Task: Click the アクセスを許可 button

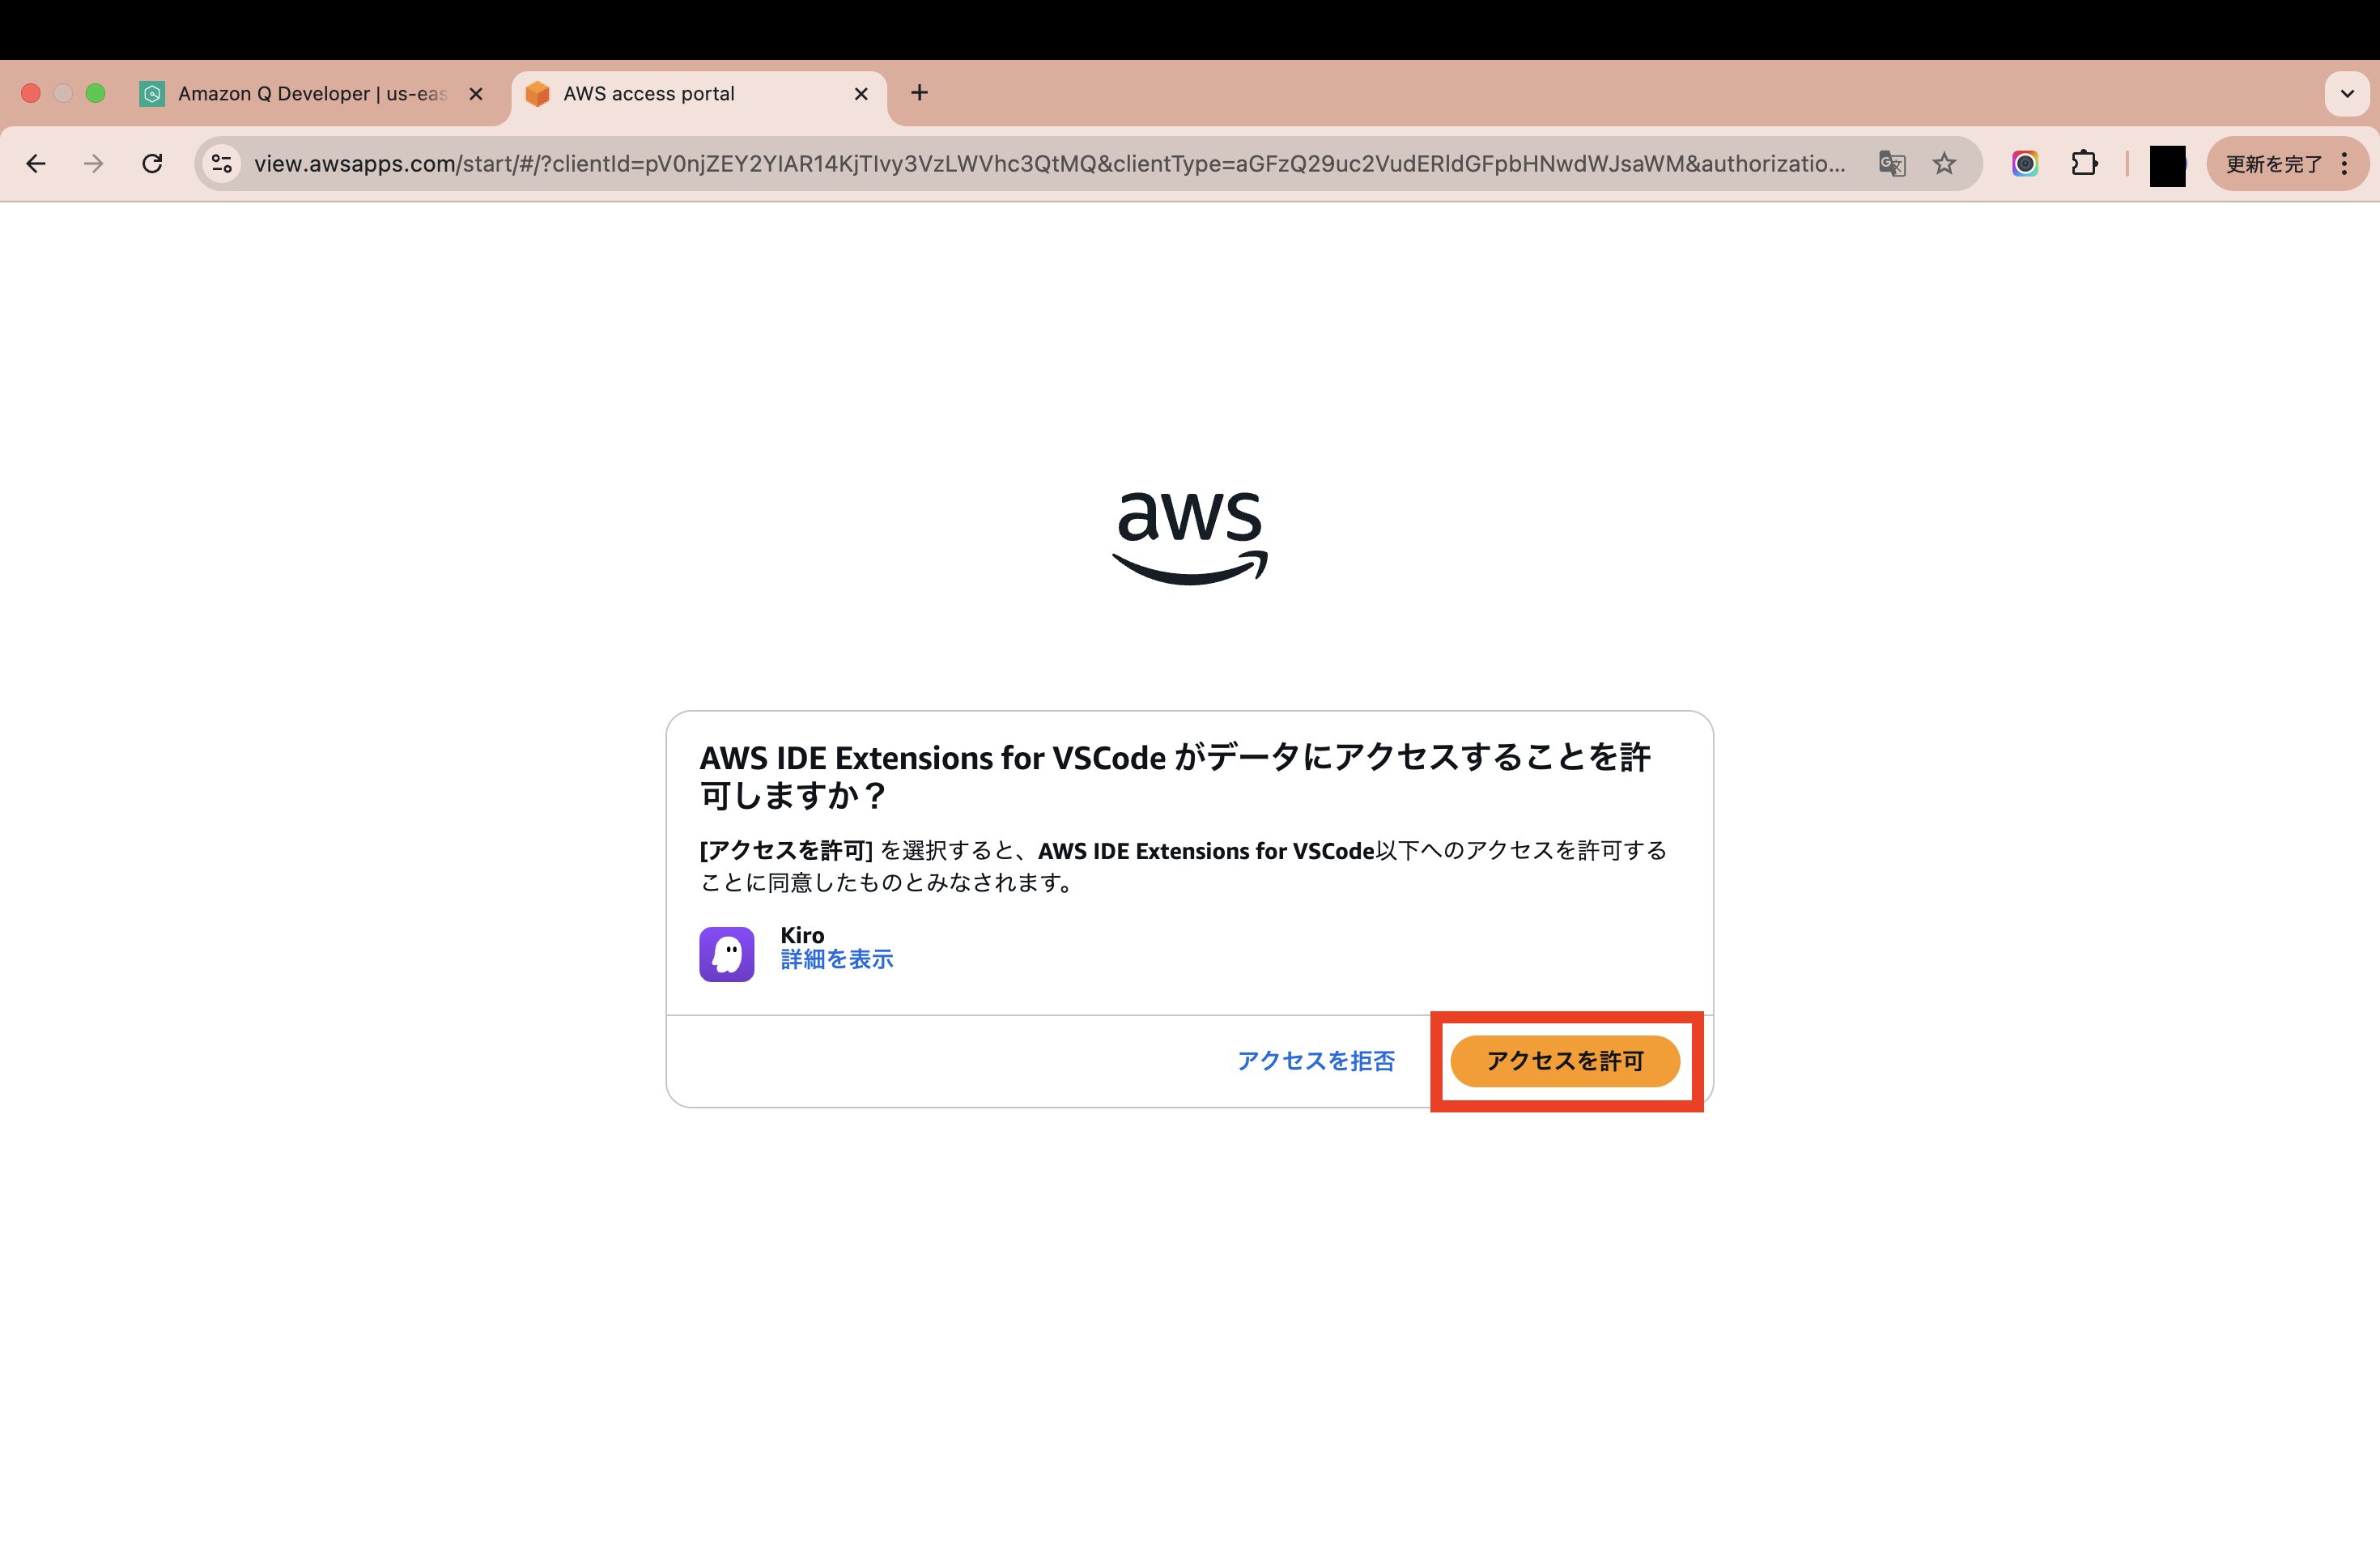Action: coord(1565,1061)
